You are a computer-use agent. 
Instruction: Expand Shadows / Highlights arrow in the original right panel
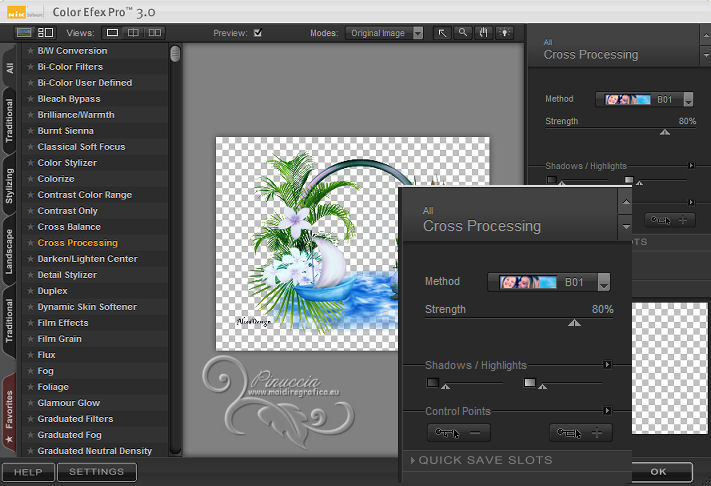691,165
